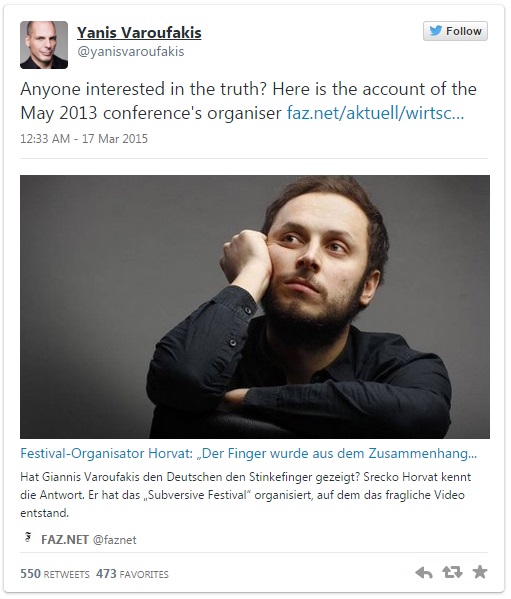View the 473 favorites count
The height and width of the screenshot is (599, 511).
pyautogui.click(x=132, y=574)
